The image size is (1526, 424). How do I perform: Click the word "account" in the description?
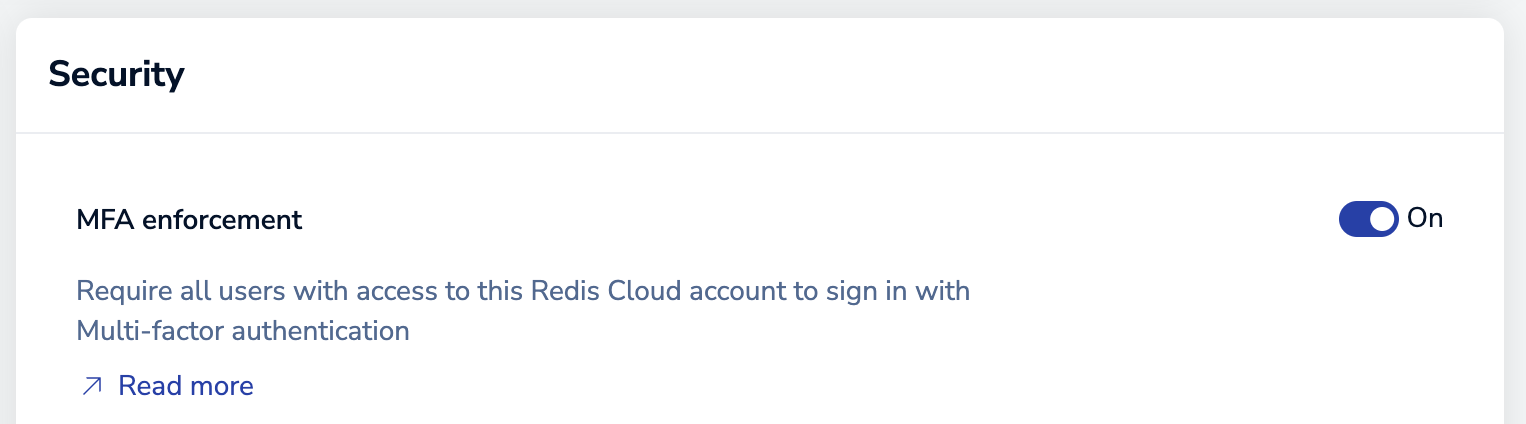pos(735,292)
